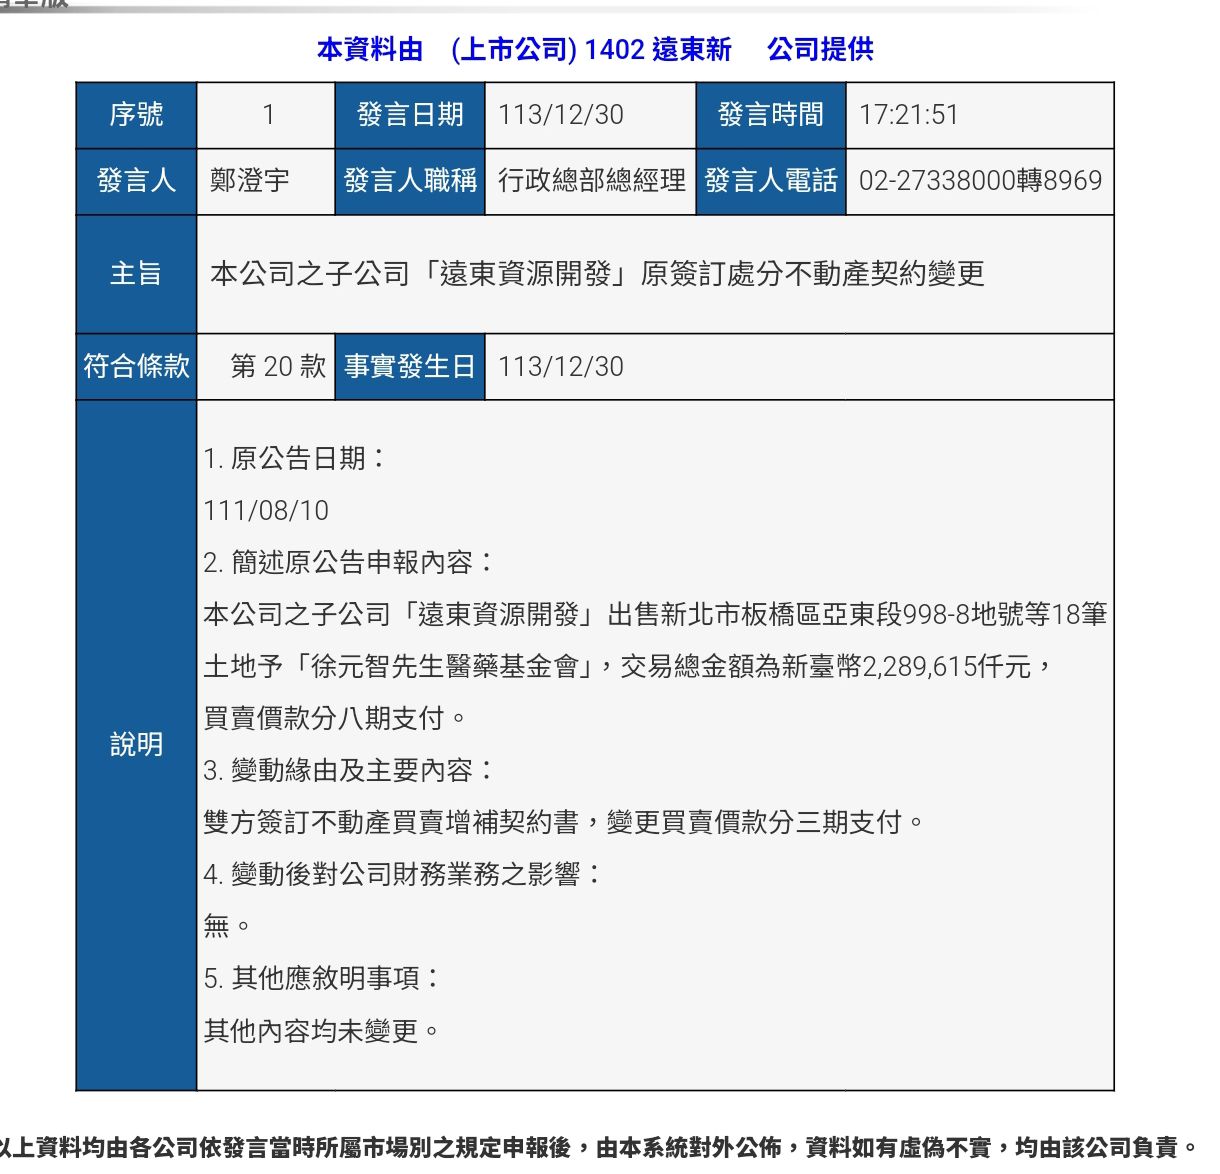Click the line '5. 其他應敘明事項：'
This screenshot has width=1220, height=1174.
323,979
